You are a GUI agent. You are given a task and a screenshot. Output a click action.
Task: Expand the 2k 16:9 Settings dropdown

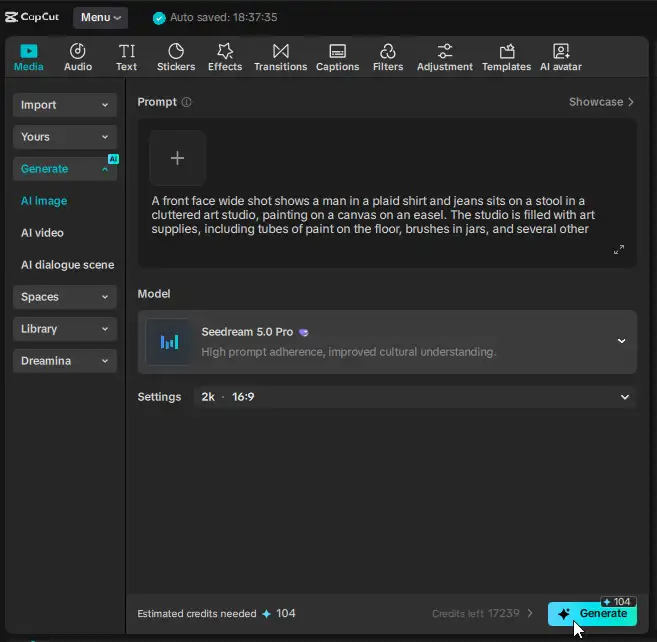[x=414, y=397]
